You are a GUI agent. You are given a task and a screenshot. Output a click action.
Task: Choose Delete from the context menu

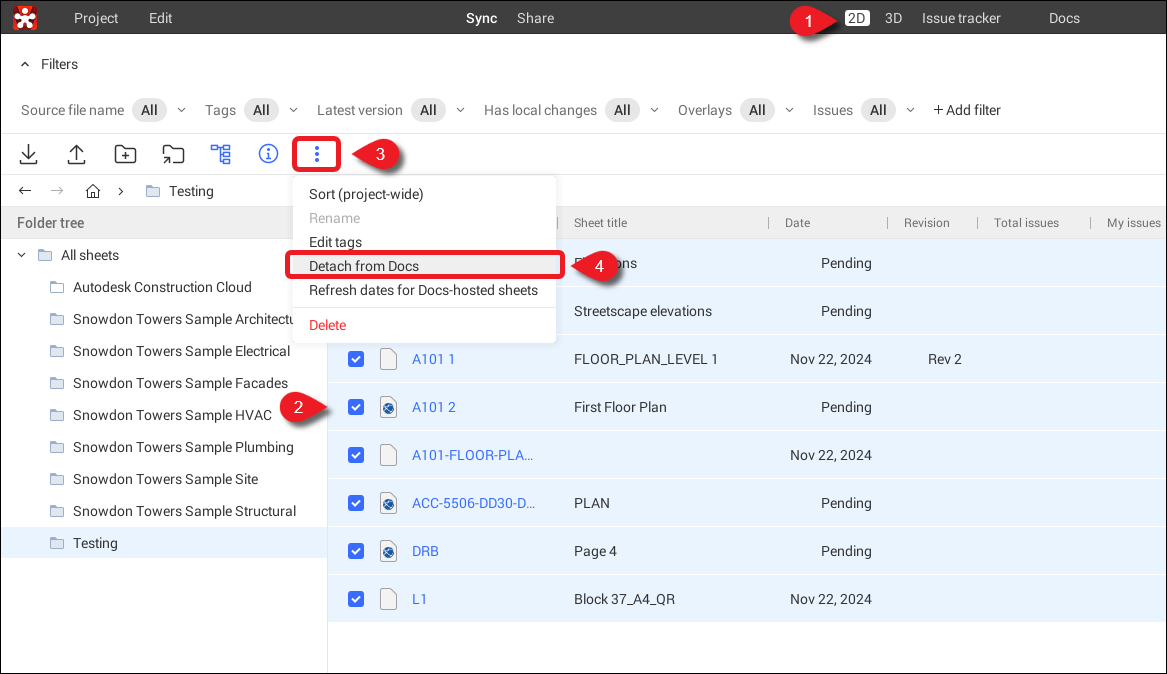(x=328, y=325)
